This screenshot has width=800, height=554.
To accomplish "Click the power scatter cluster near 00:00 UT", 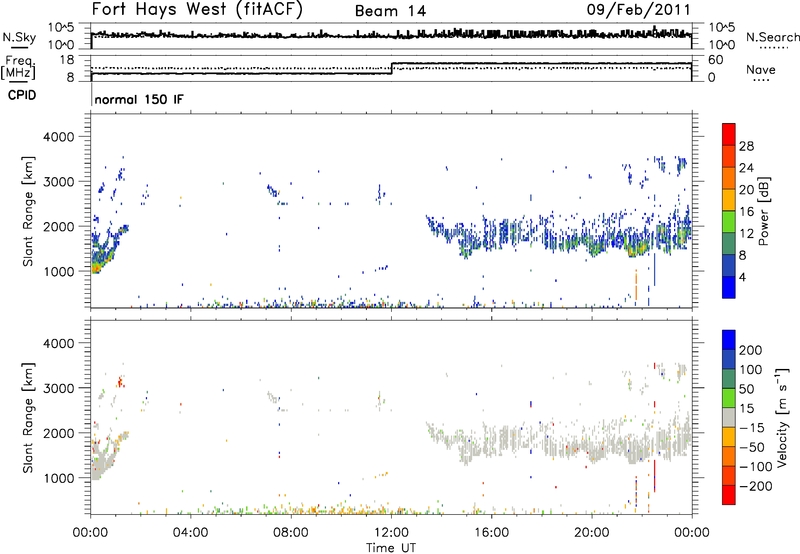I will pos(105,250).
